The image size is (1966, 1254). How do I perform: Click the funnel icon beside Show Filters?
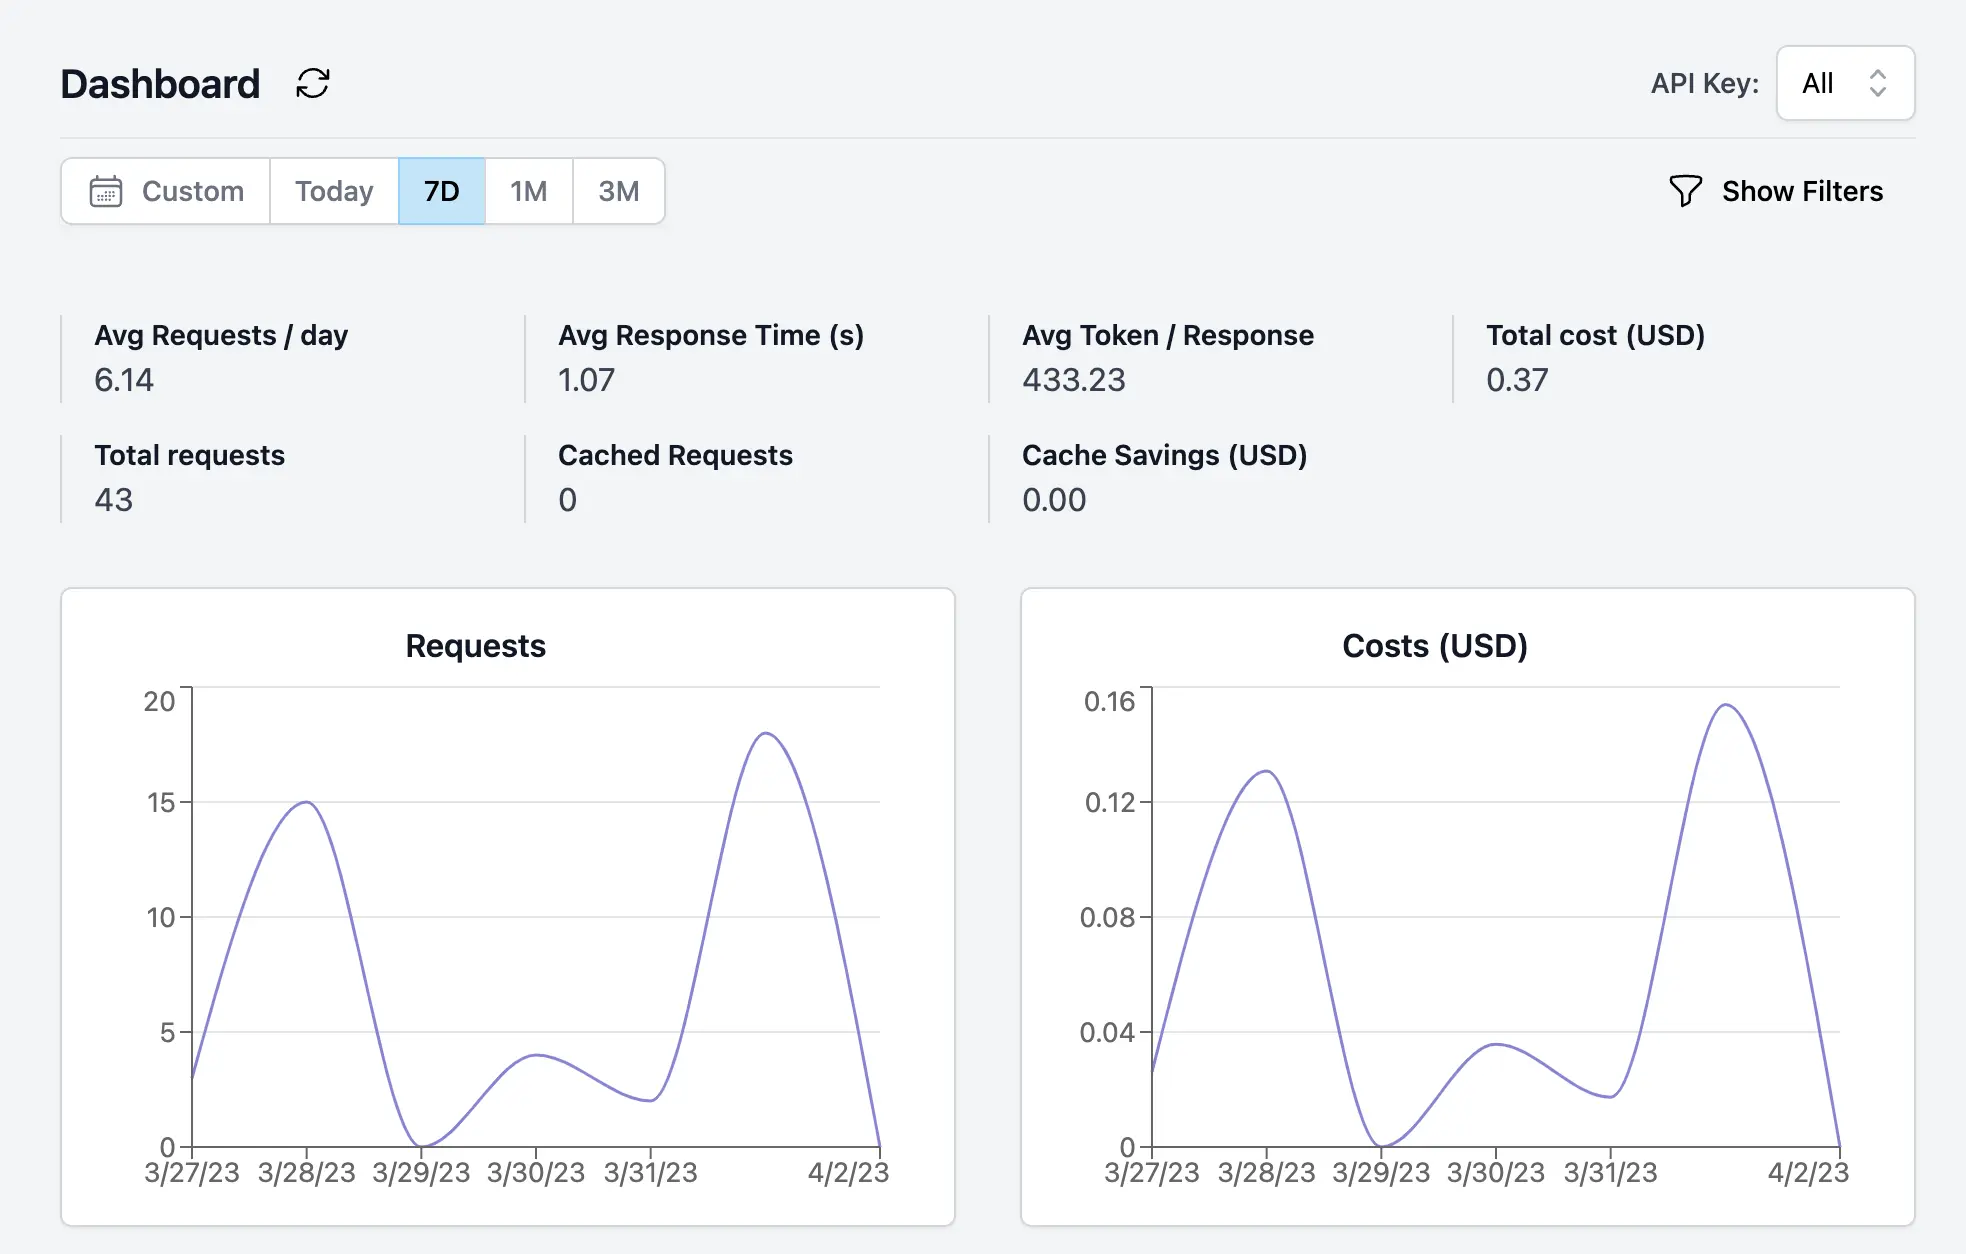(x=1686, y=191)
